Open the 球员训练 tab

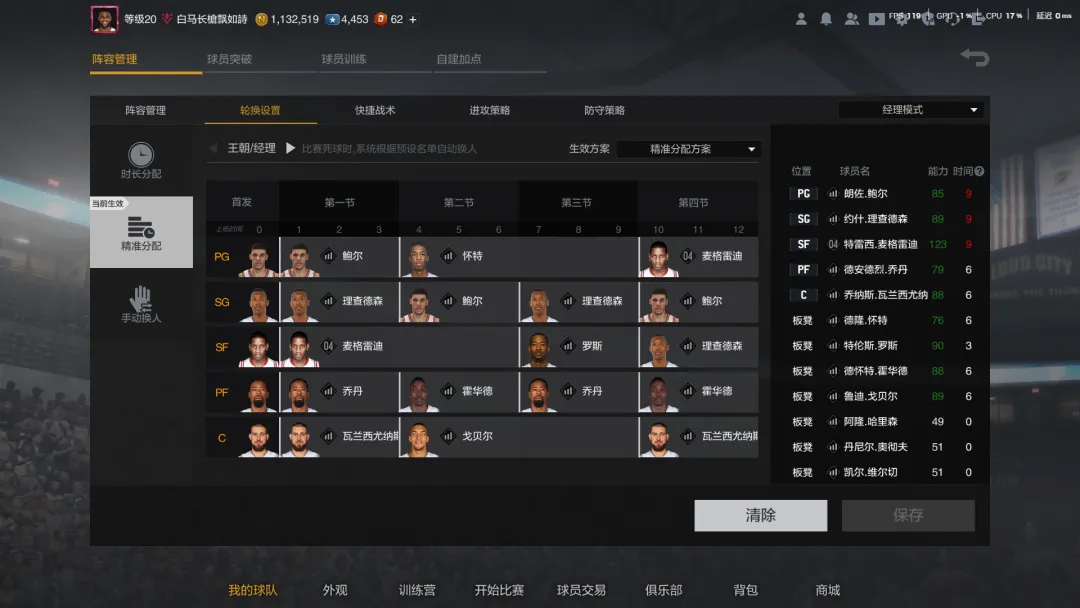click(344, 59)
